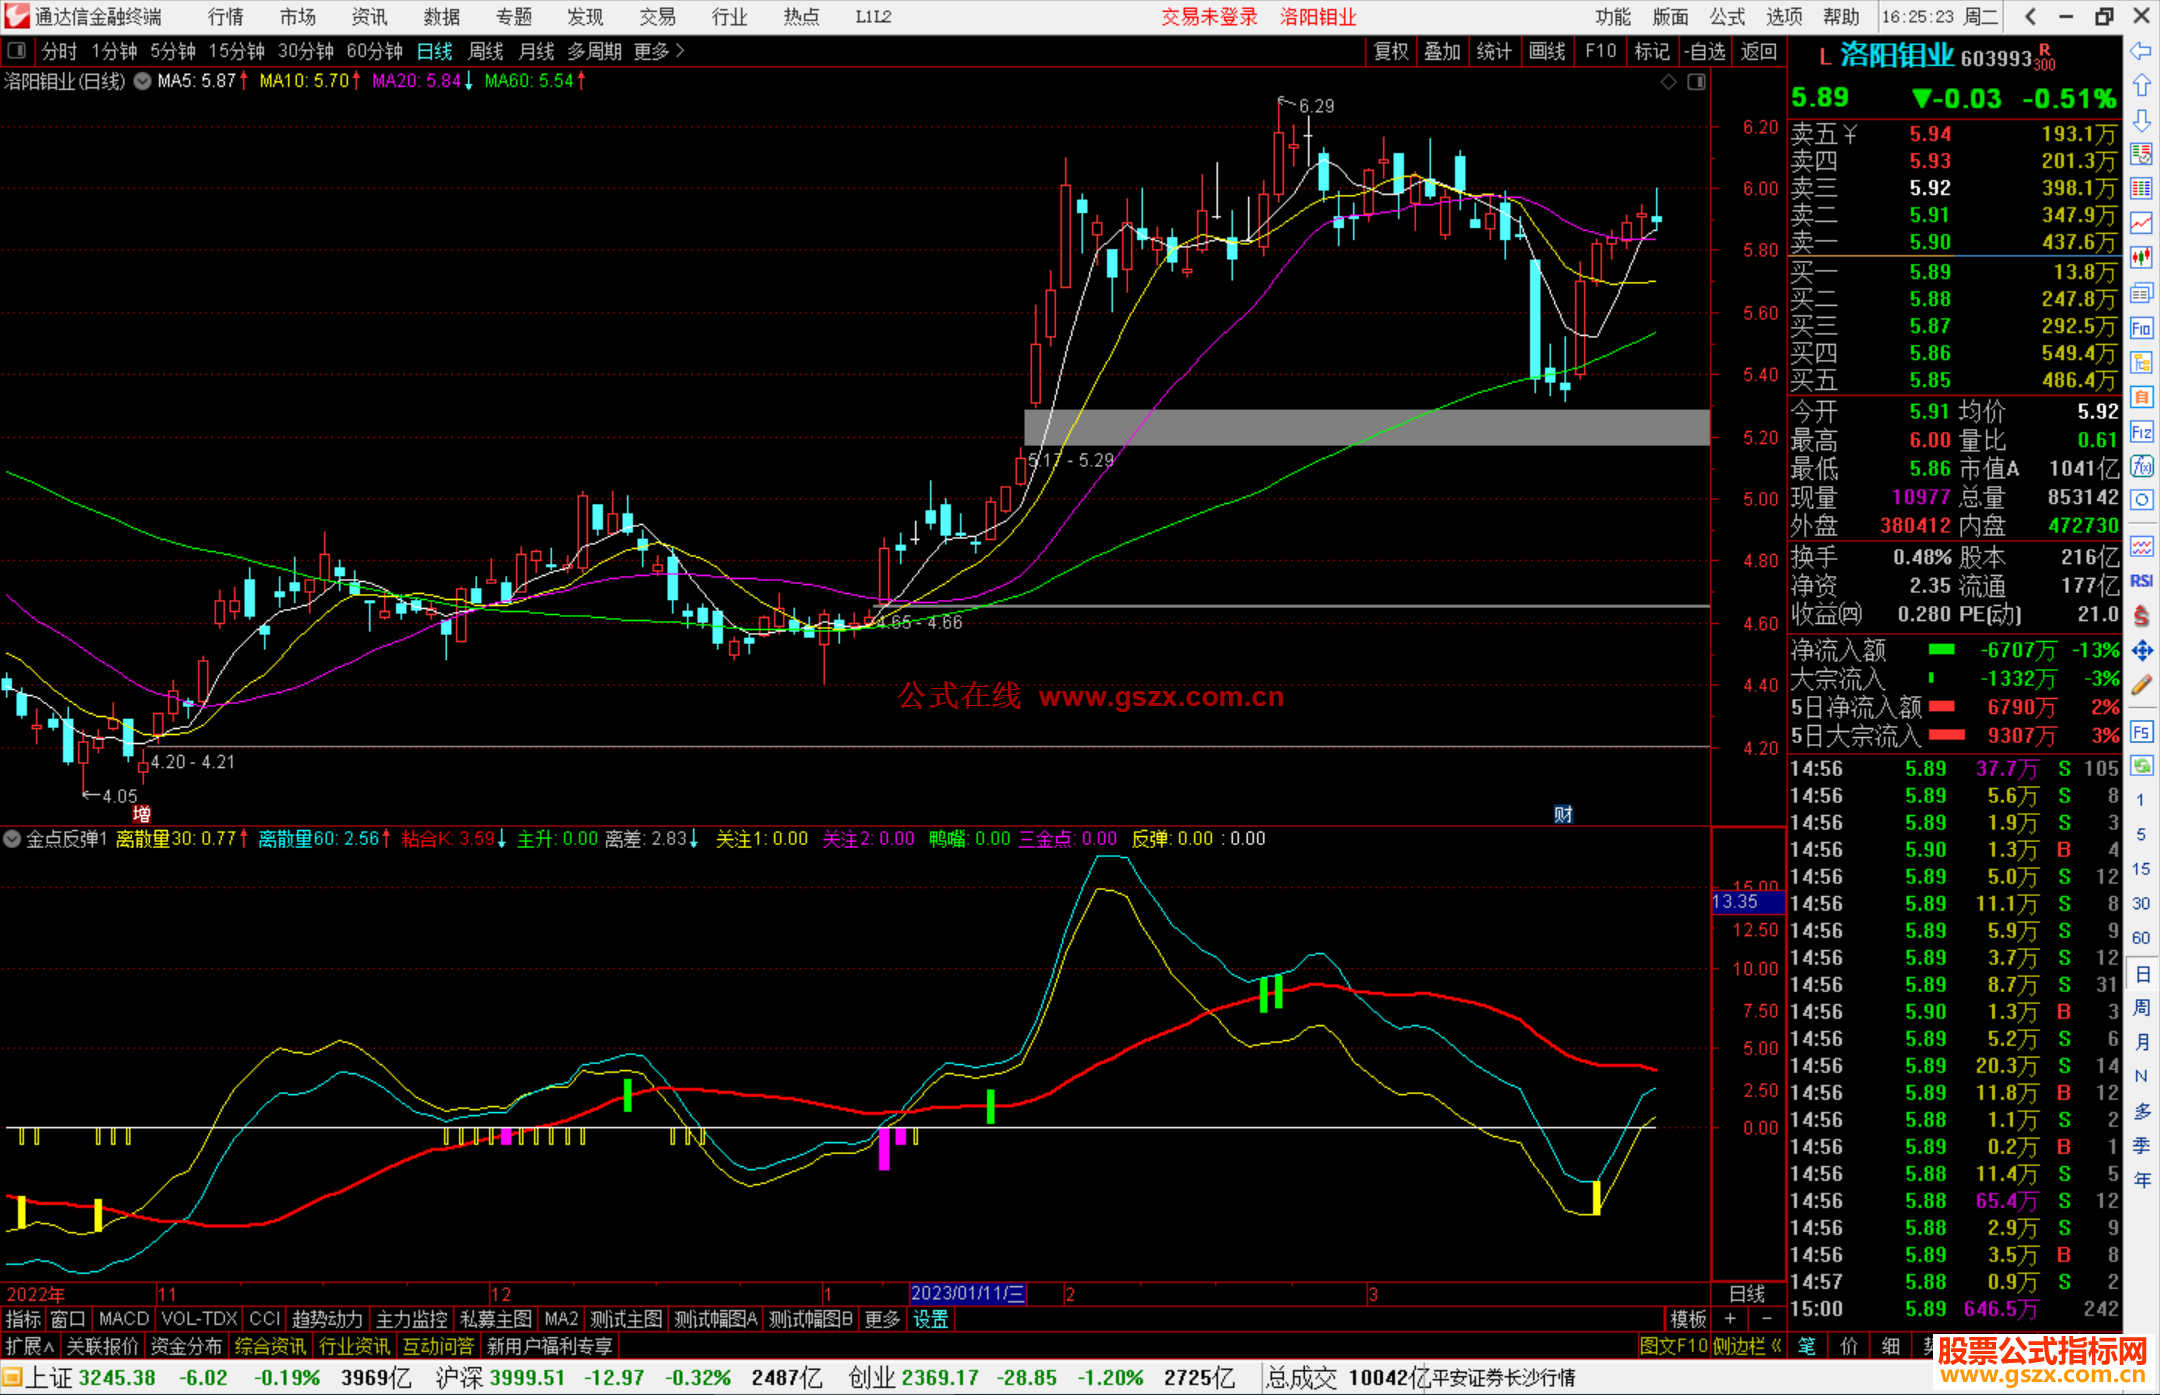Click the 返回 button
The height and width of the screenshot is (1395, 2160).
coord(1758,51)
